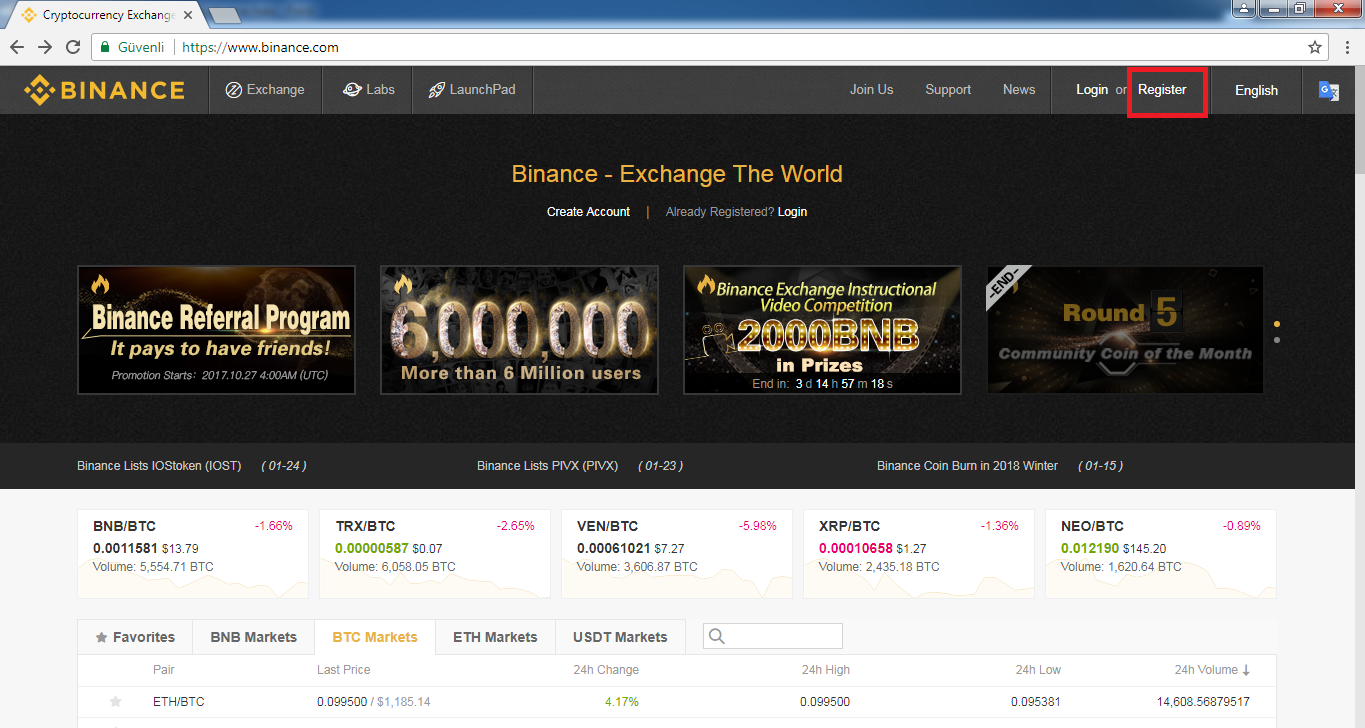The height and width of the screenshot is (728, 1365).
Task: Click the browser Forward arrow
Action: tap(45, 47)
